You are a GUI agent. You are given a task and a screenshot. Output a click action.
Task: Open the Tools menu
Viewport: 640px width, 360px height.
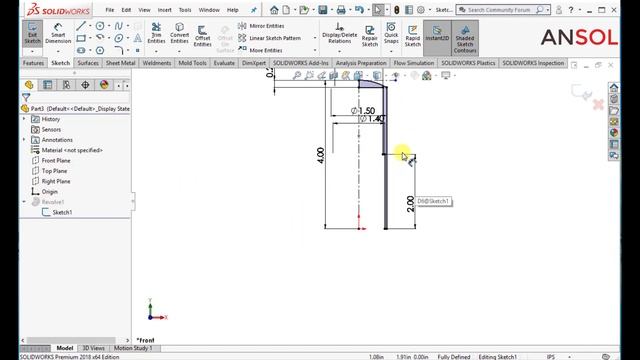pos(185,10)
